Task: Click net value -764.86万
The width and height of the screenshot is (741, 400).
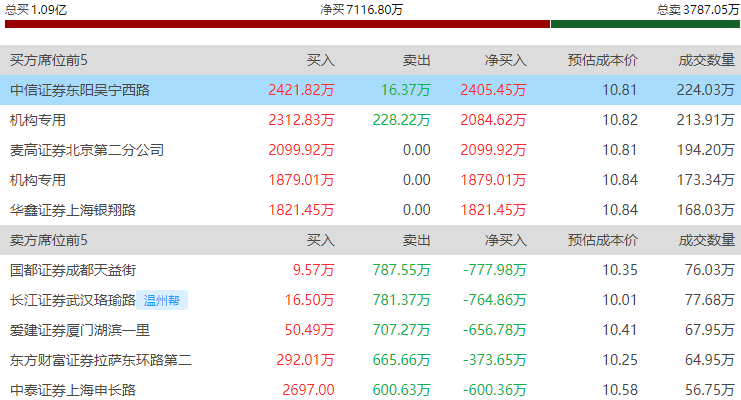Action: pos(494,300)
